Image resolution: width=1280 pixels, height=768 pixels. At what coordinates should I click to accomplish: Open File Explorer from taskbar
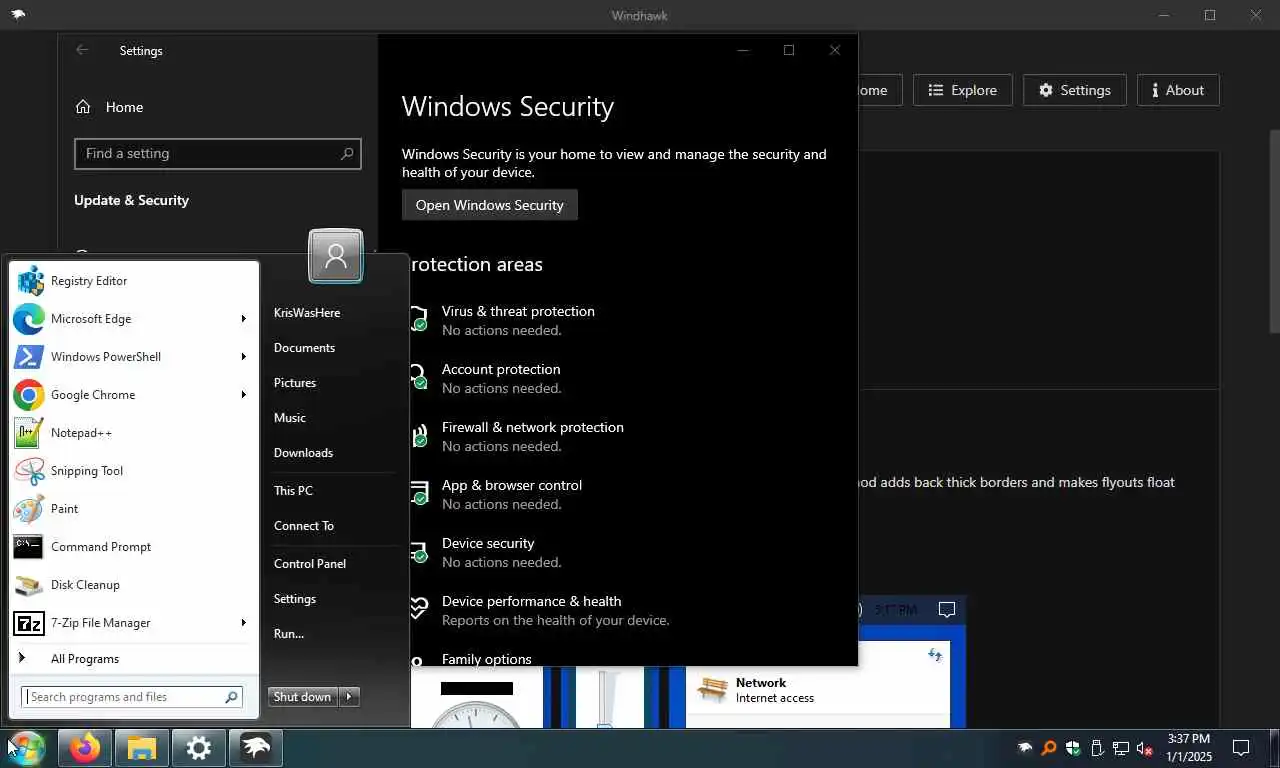[142, 748]
